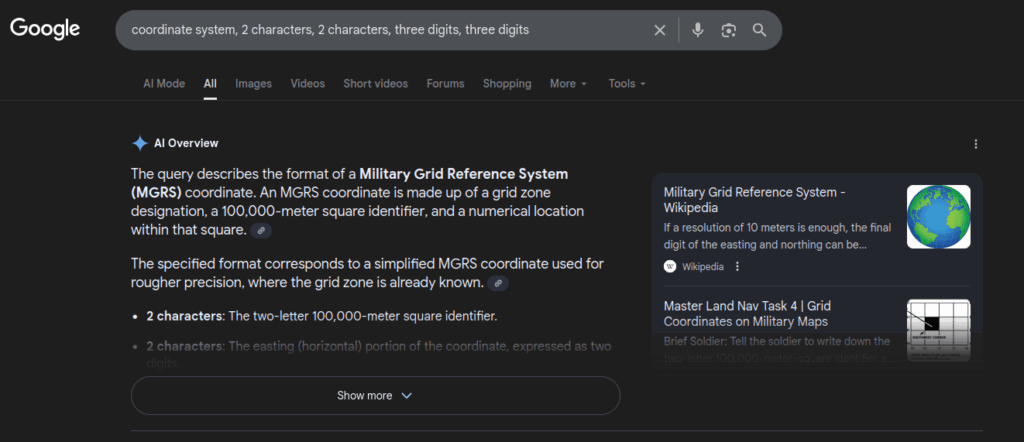Switch to AI Mode tab
This screenshot has height=442, width=1024.
(164, 84)
